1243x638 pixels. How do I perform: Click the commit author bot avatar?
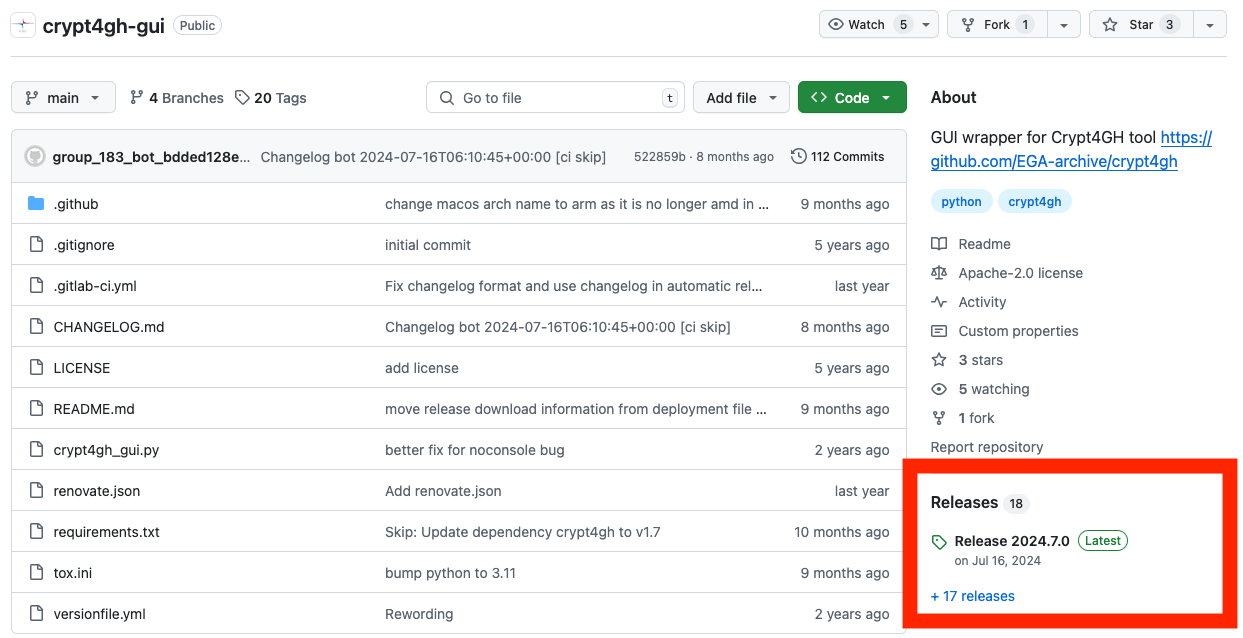tap(35, 157)
